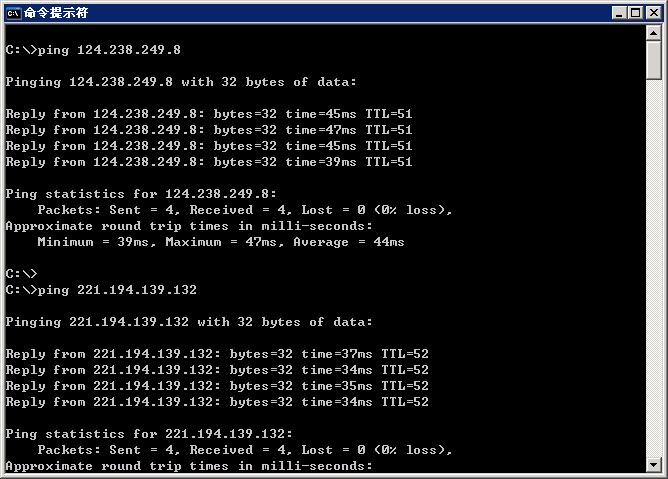Click the empty 'C:\>' prompt line

point(21,274)
